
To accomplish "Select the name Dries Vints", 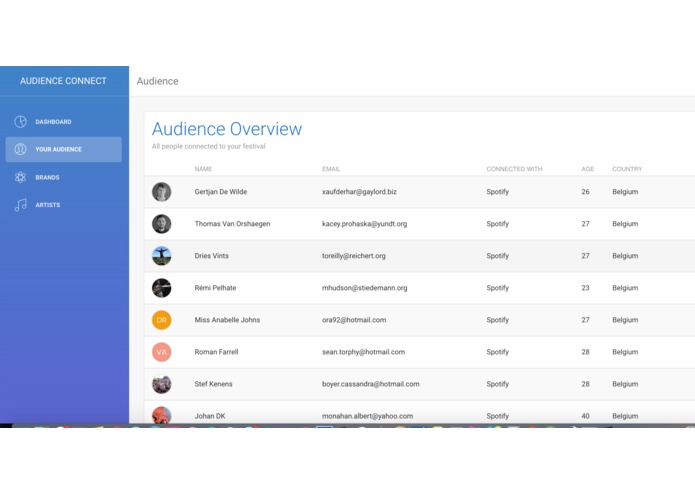I will click(x=211, y=256).
